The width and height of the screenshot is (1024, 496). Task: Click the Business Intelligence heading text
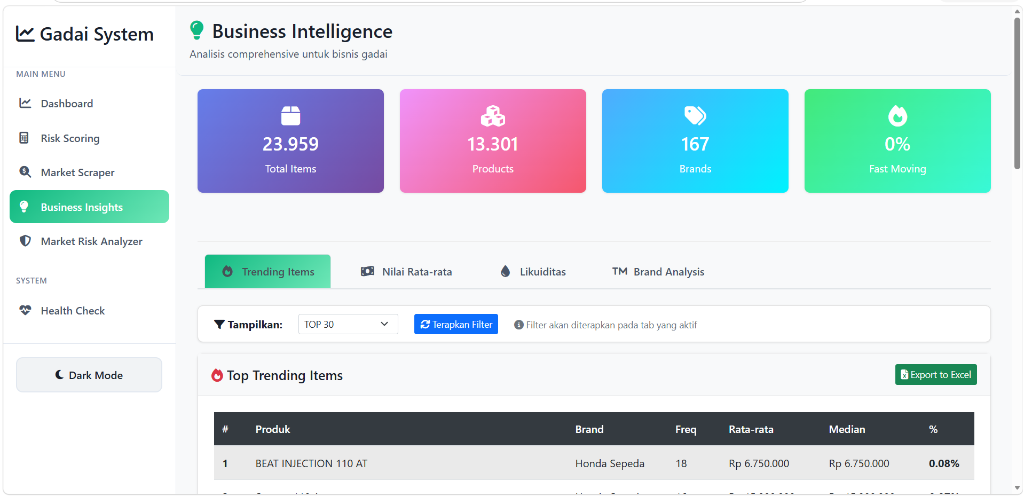coord(302,31)
